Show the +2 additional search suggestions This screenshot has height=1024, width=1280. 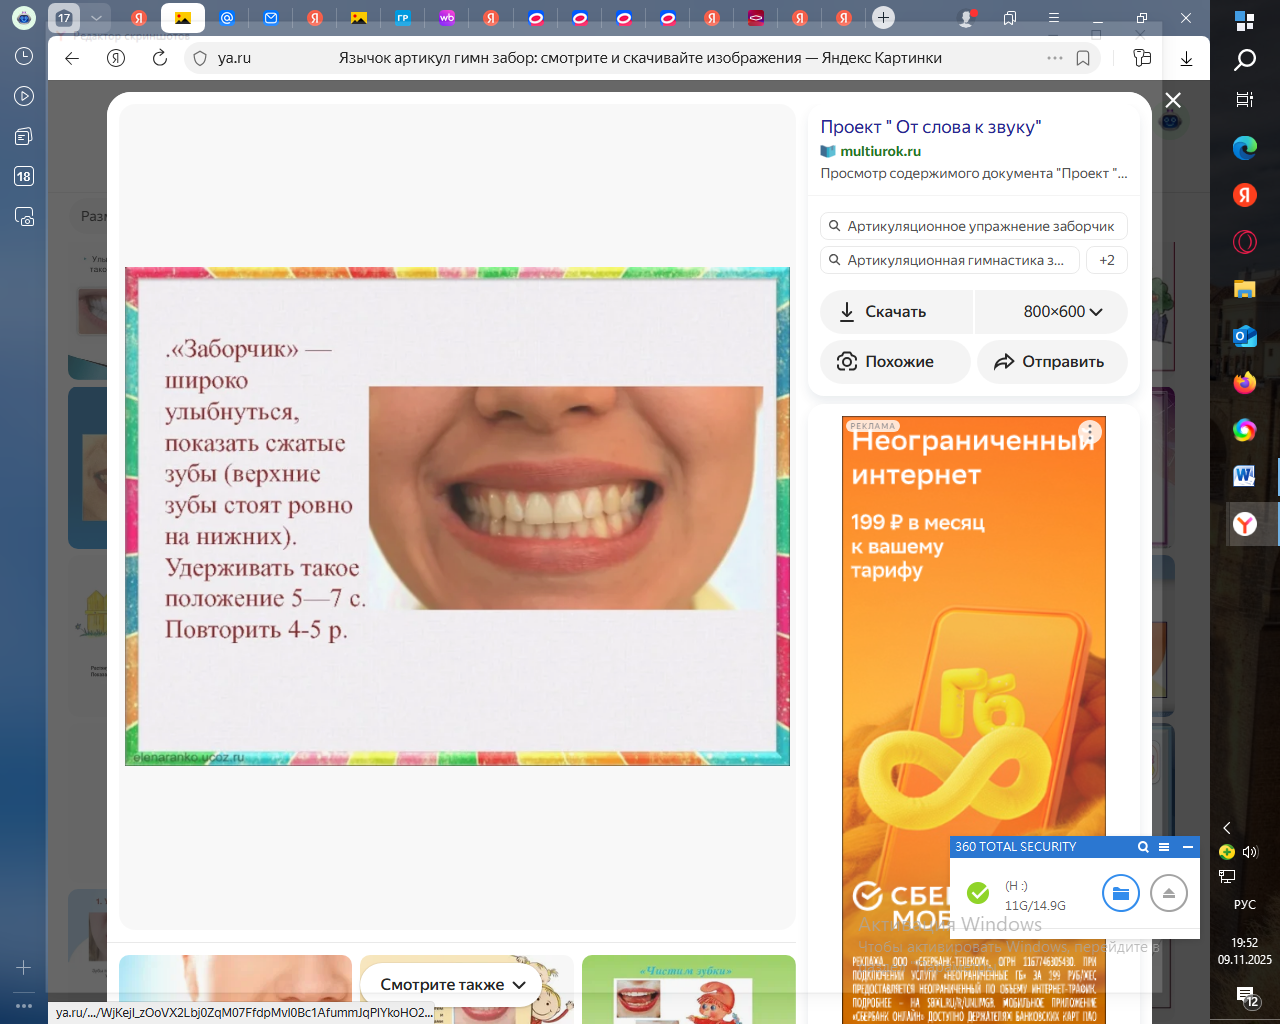(x=1106, y=260)
